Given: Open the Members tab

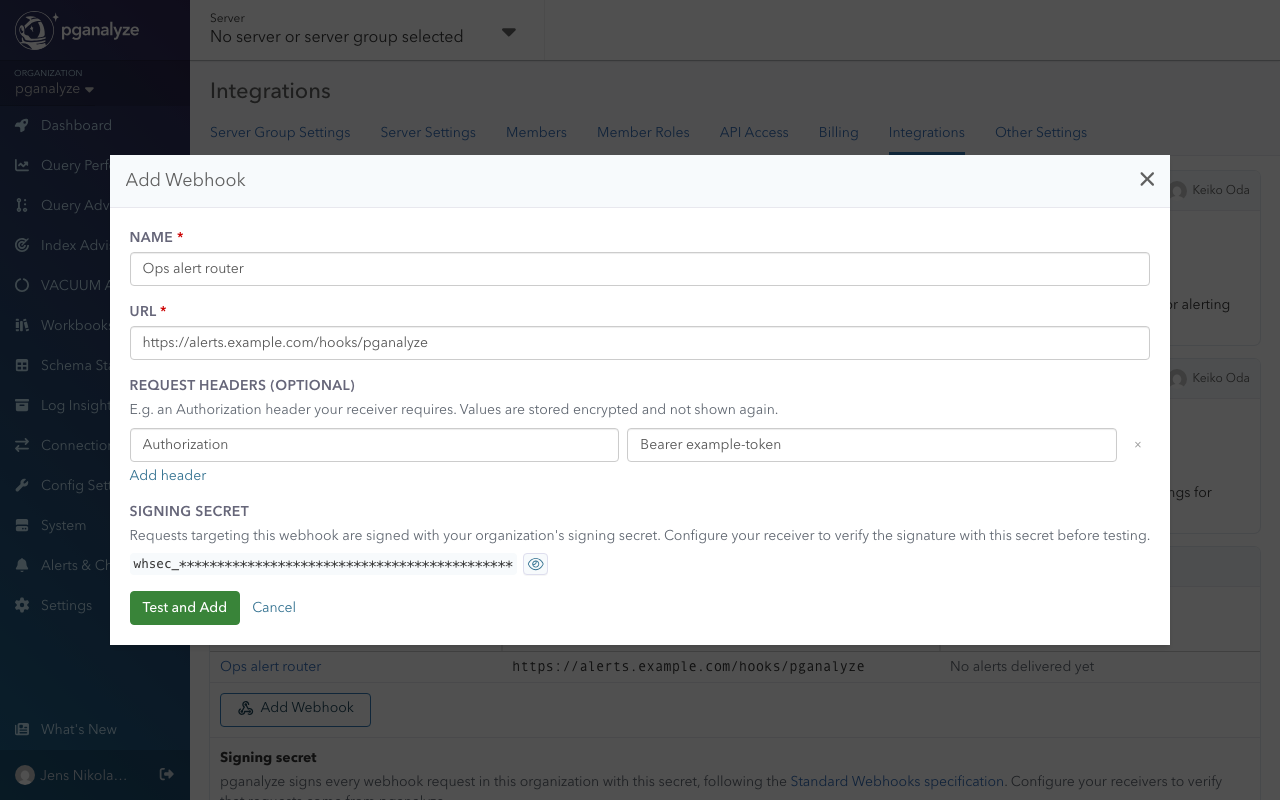Looking at the screenshot, I should point(536,132).
